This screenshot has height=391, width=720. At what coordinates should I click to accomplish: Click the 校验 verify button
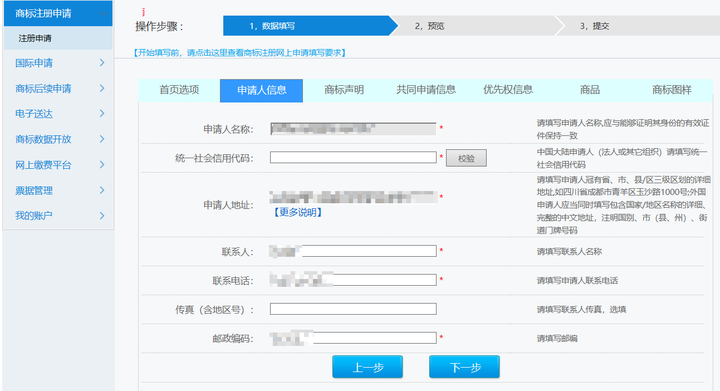[466, 158]
